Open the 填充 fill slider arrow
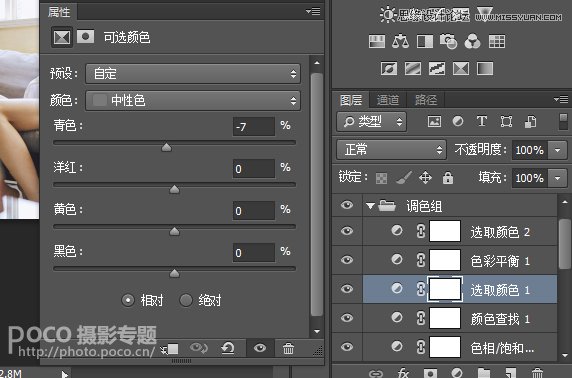This screenshot has width=572, height=378. click(x=558, y=178)
